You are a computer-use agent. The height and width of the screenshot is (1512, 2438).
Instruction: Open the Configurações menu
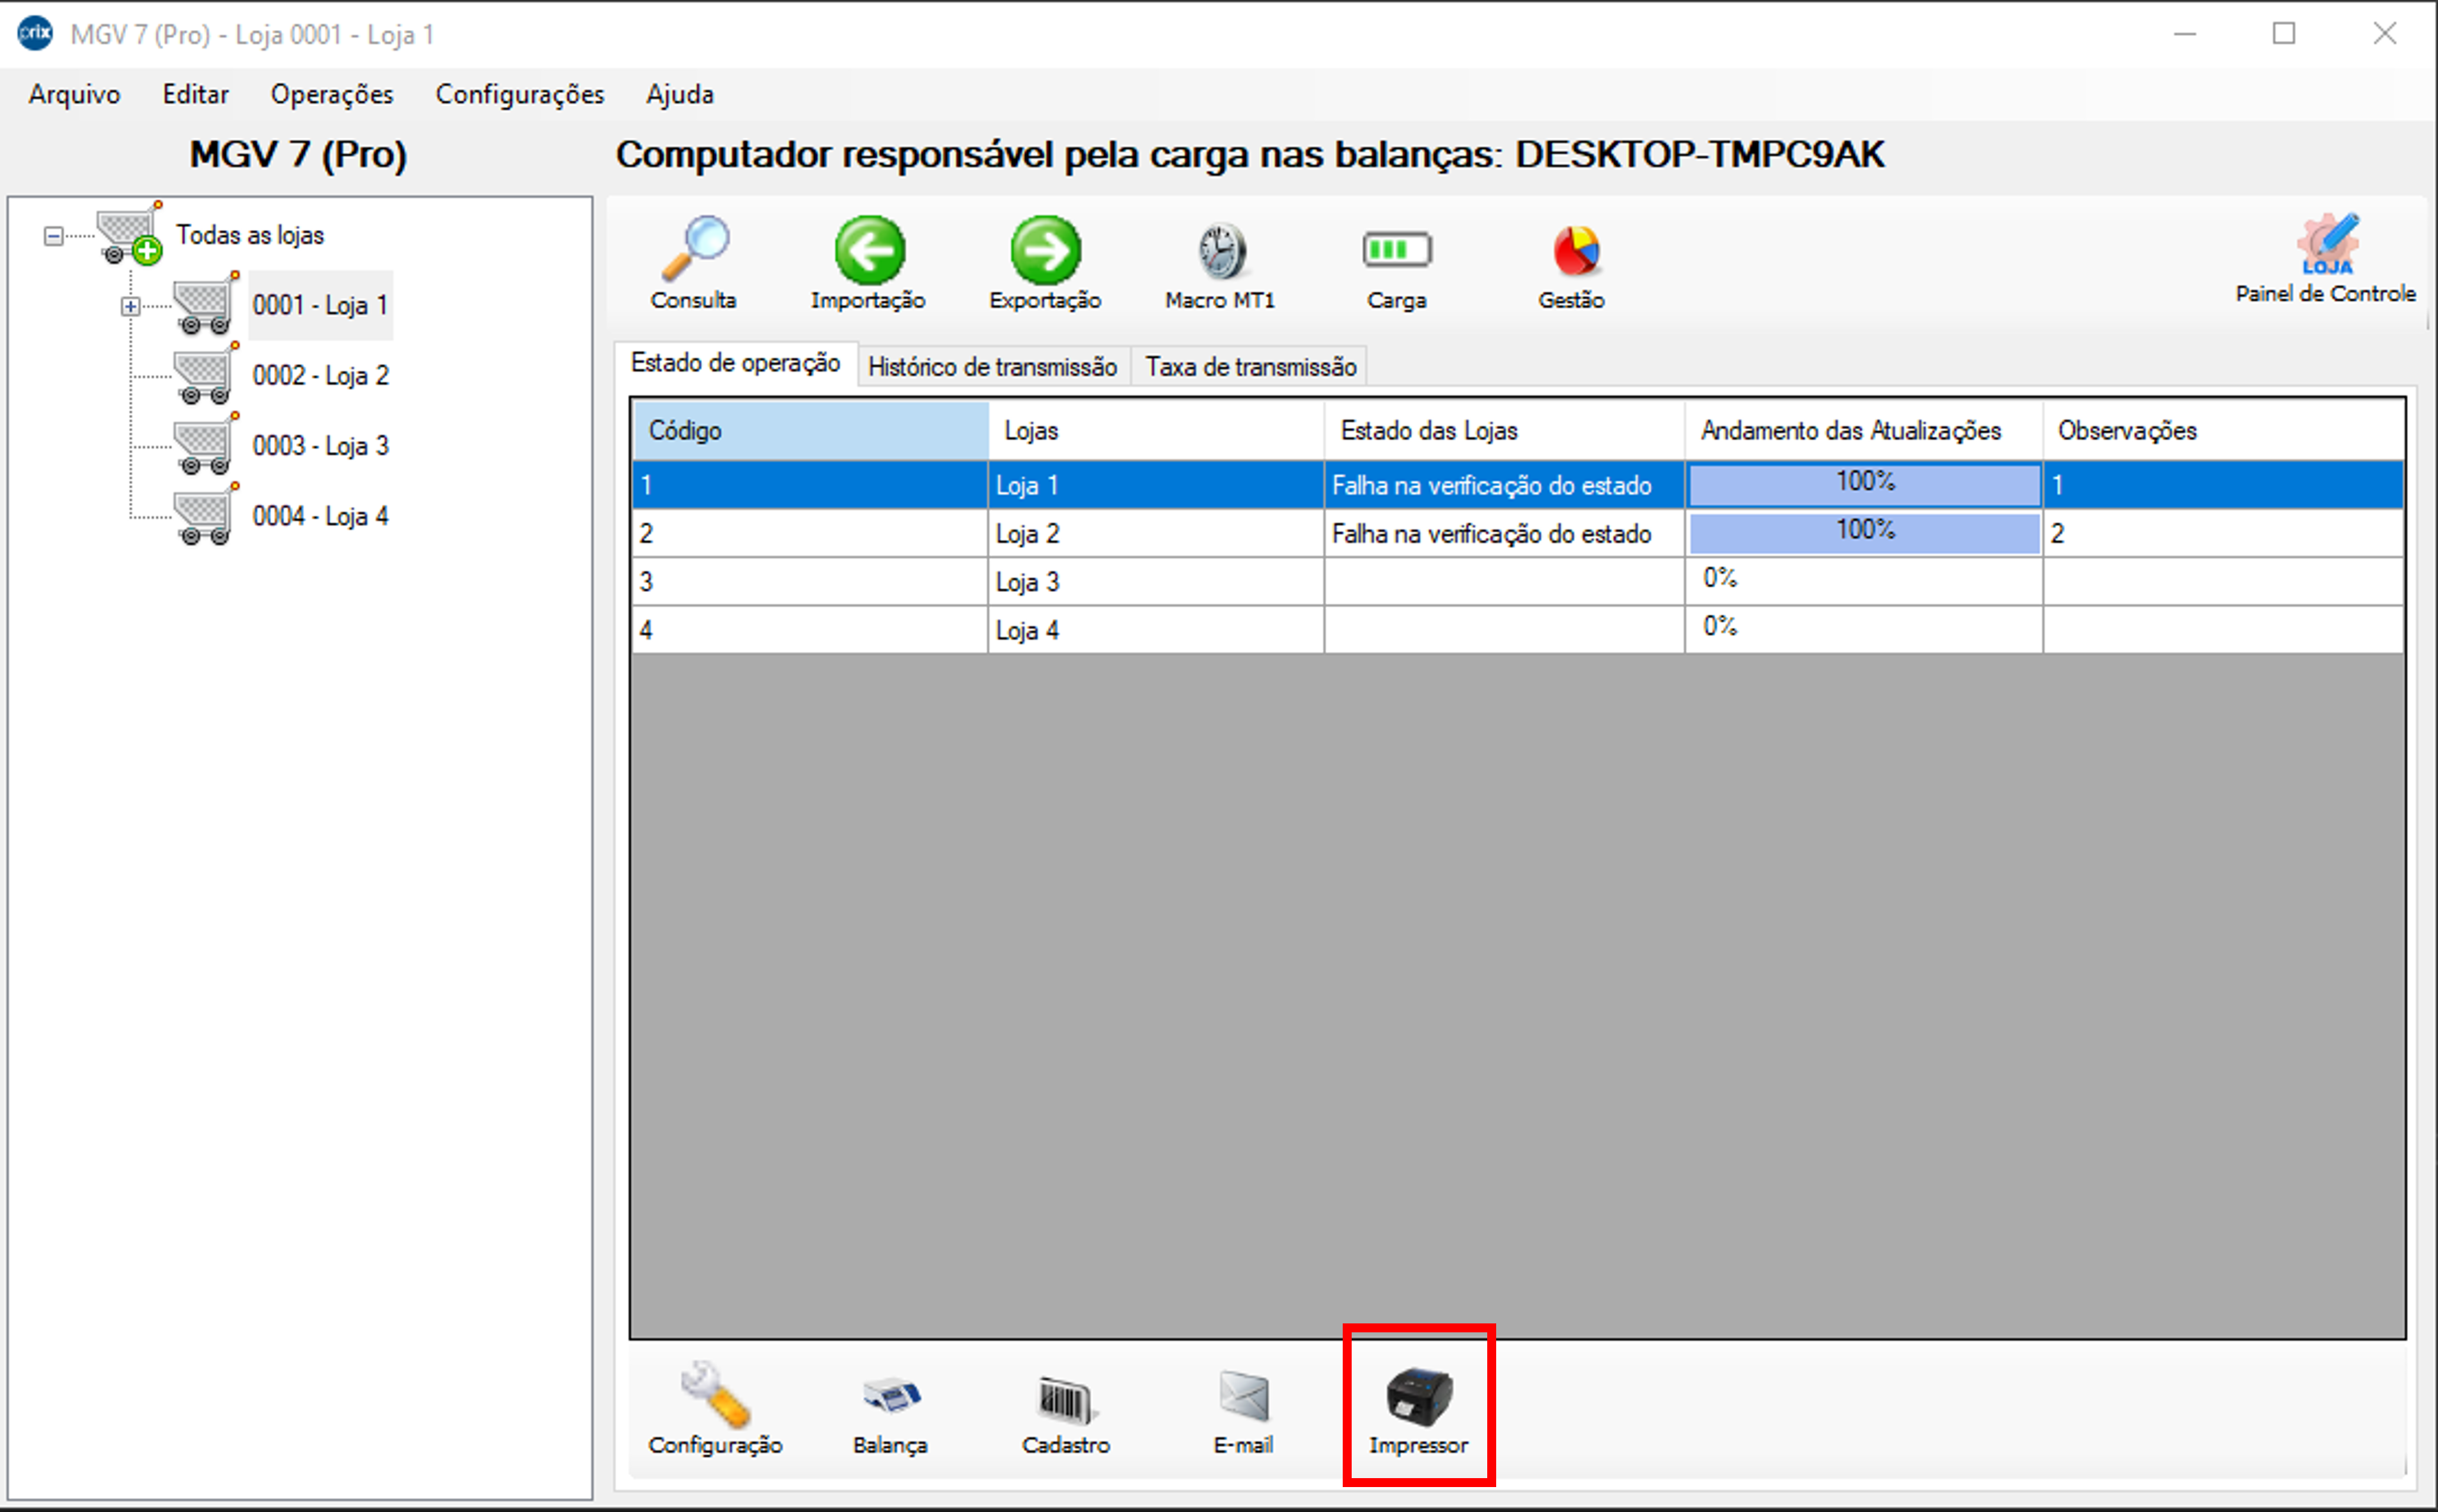[520, 94]
